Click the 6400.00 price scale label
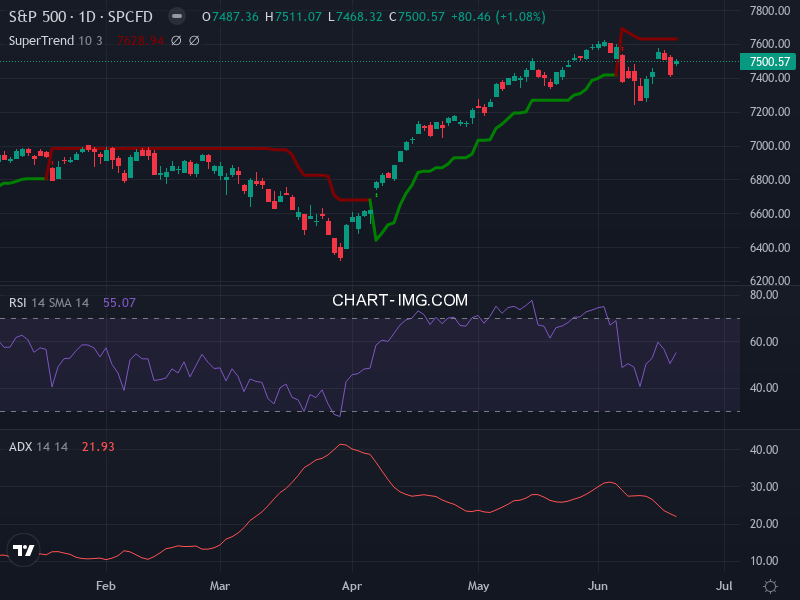800x600 pixels. pyautogui.click(x=770, y=248)
